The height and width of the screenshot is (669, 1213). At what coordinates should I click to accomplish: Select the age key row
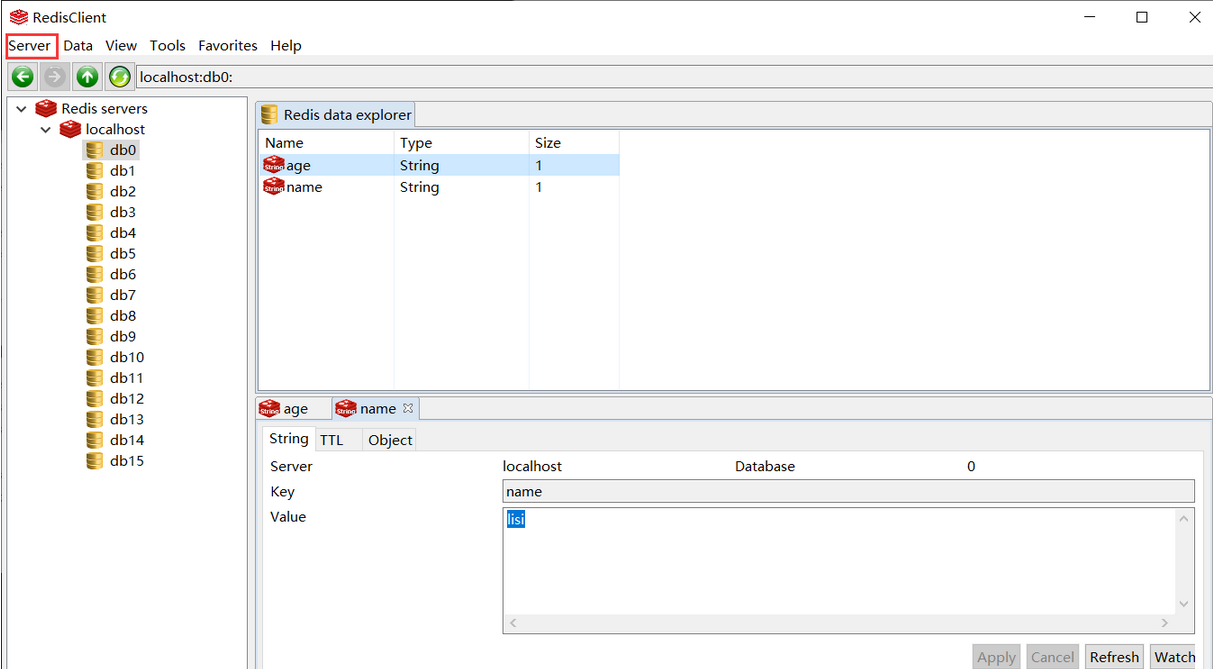point(439,165)
